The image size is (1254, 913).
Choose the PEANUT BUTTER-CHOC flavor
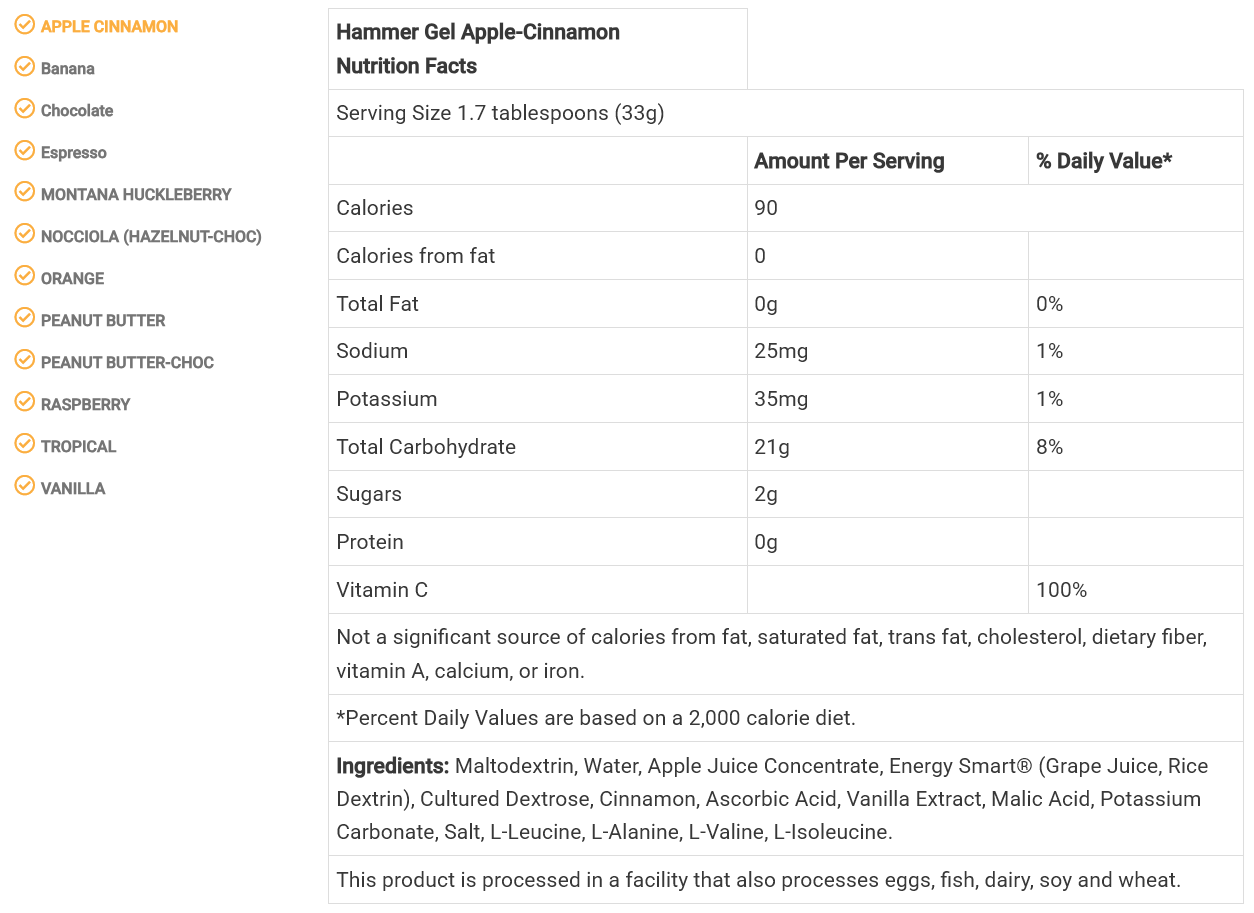pos(127,363)
